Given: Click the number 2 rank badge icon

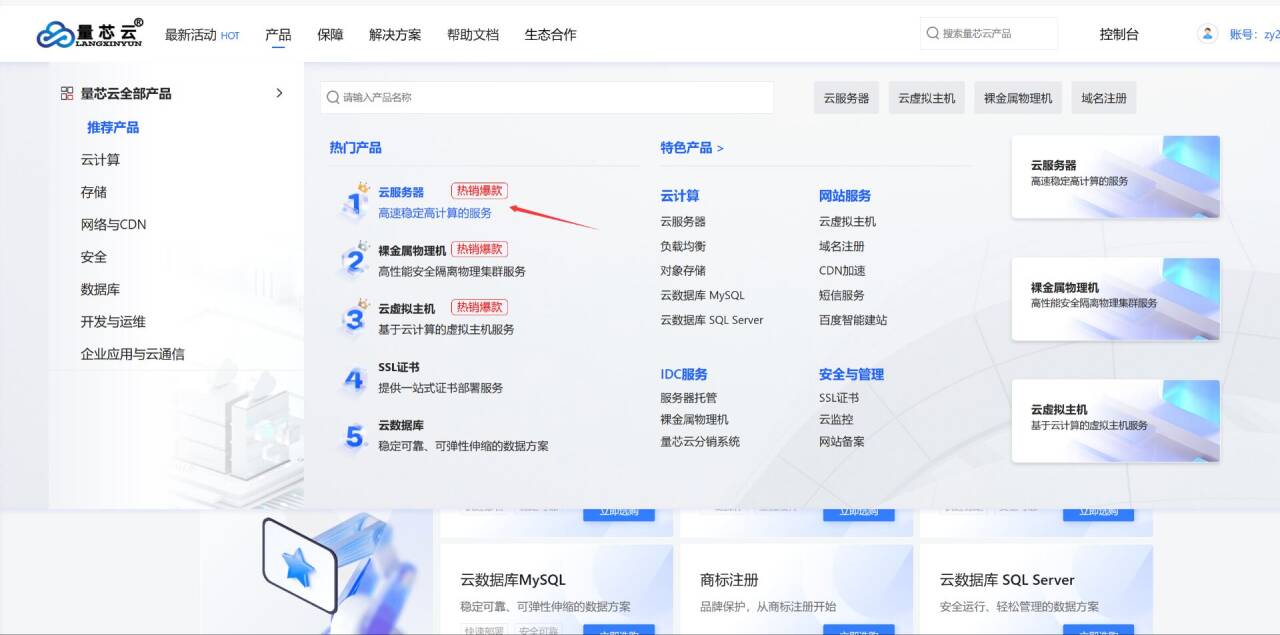Looking at the screenshot, I should pos(354,259).
